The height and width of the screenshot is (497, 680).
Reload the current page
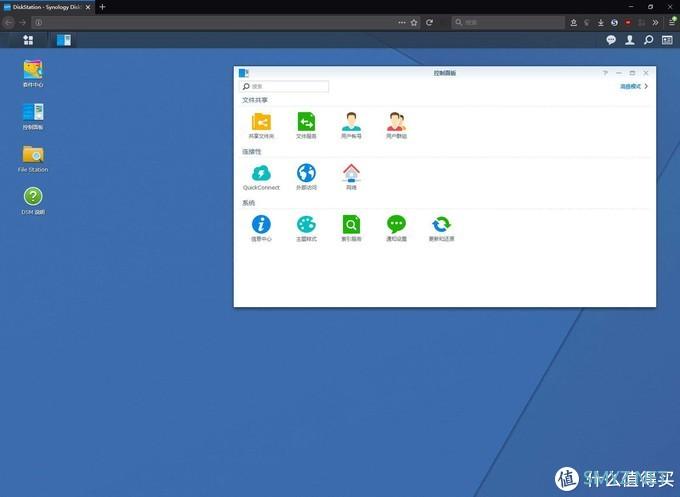pos(429,22)
